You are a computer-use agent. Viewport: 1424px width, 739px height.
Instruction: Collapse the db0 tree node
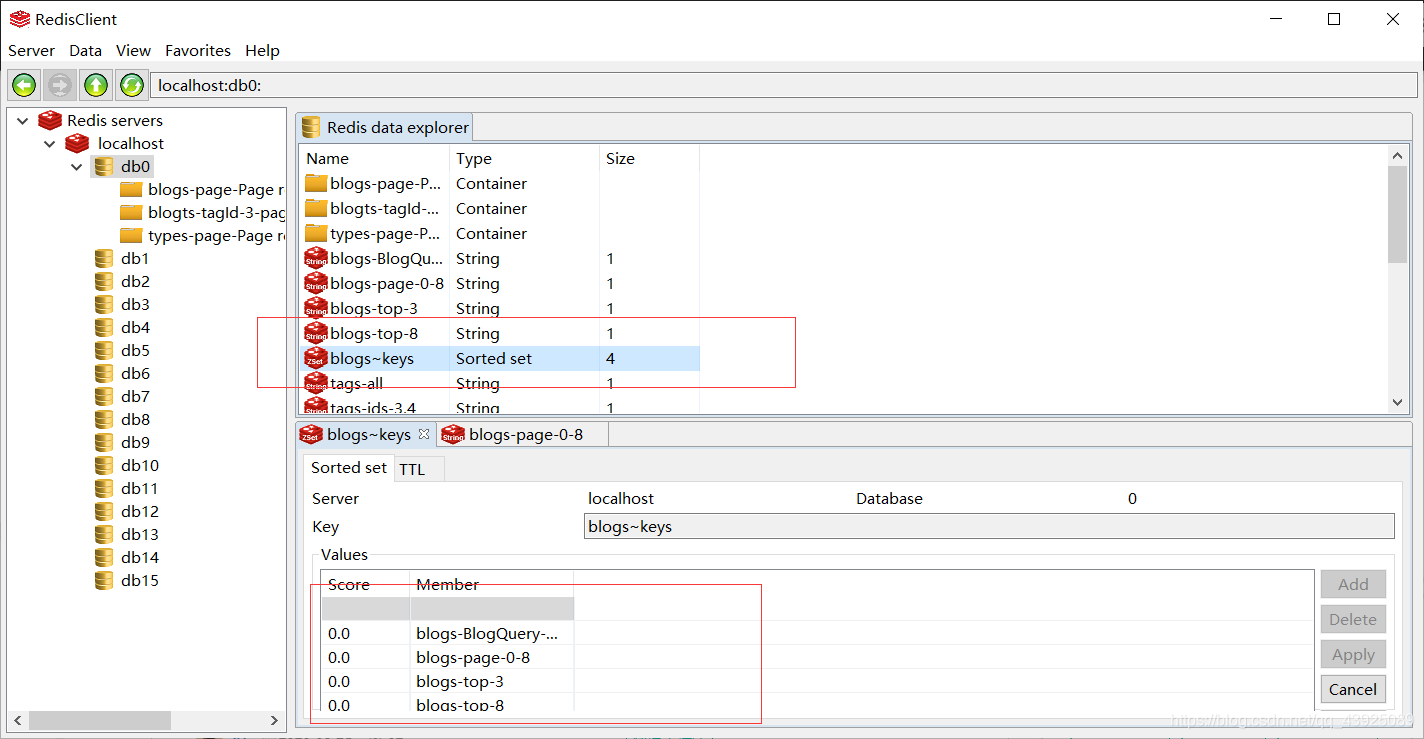click(76, 167)
